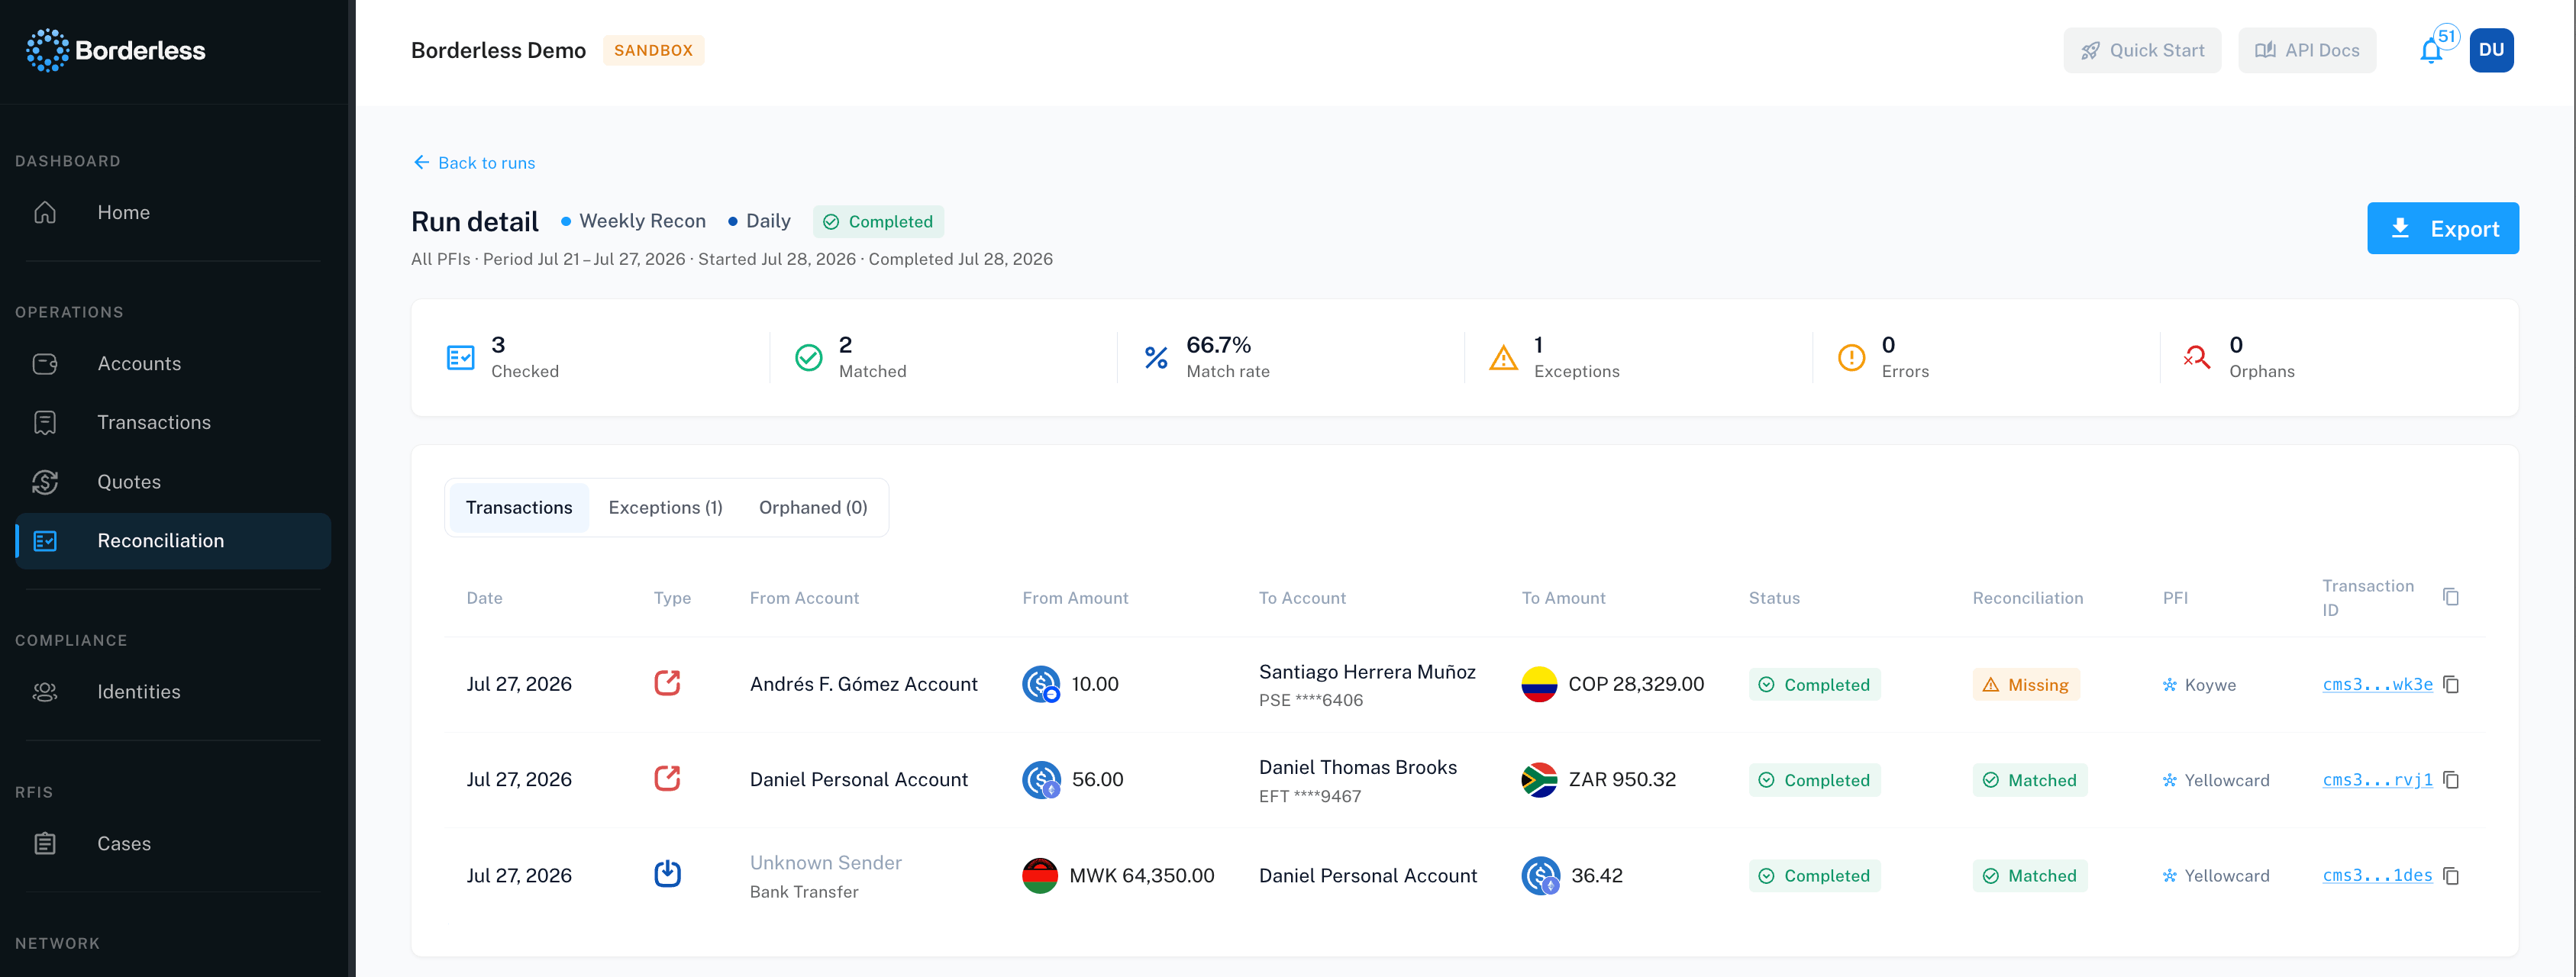
Task: Click the Matched green check icon
Action: 808,357
